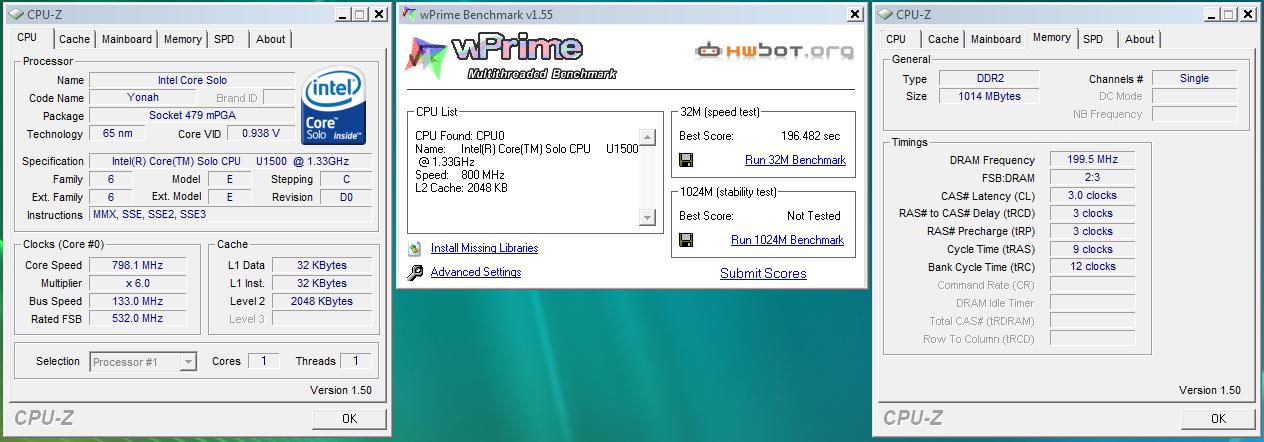Click the CPU List scrollbar down arrow
This screenshot has width=1264, height=442.
647,217
